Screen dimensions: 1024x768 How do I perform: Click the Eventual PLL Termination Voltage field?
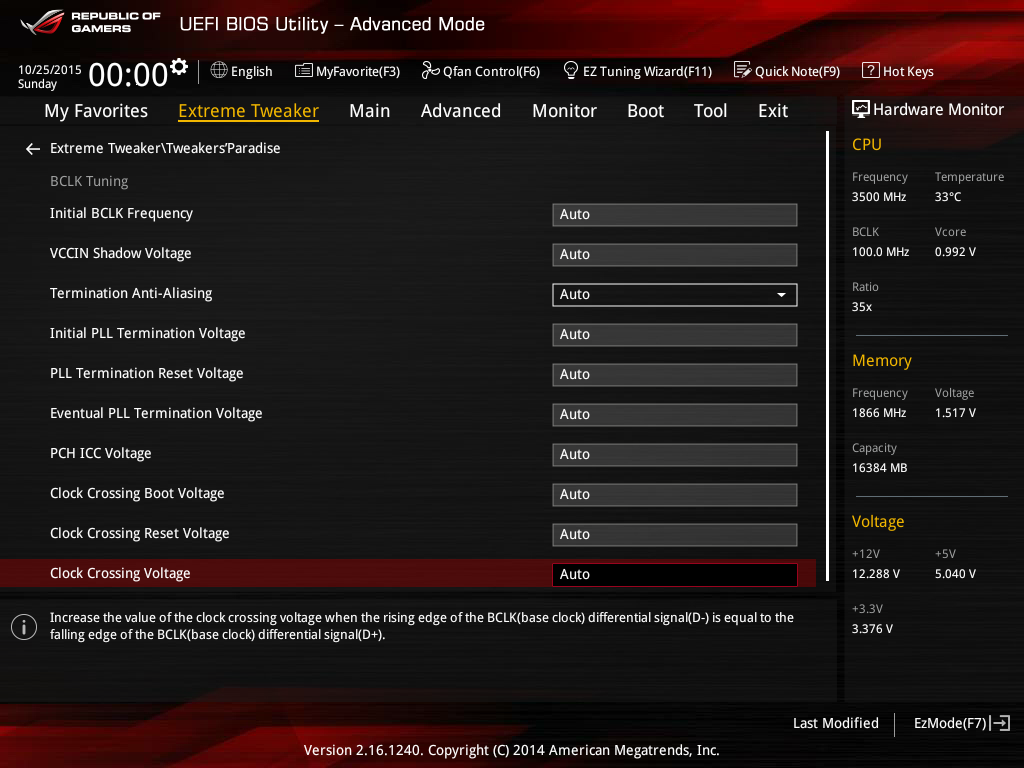pos(675,415)
